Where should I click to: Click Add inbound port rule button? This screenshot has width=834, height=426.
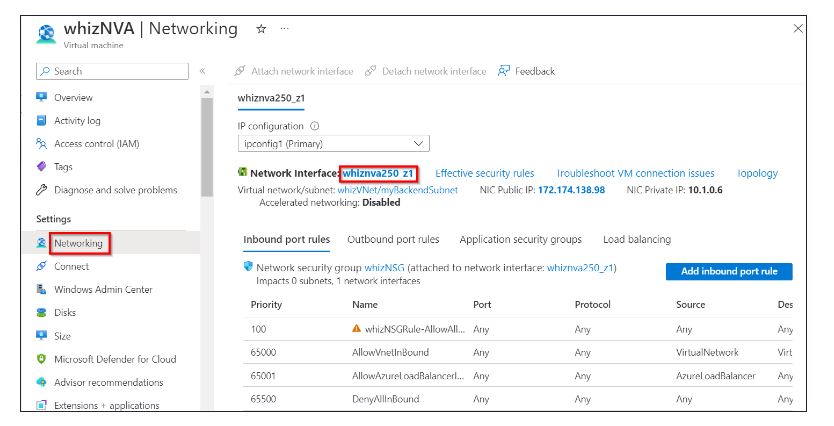(x=729, y=271)
